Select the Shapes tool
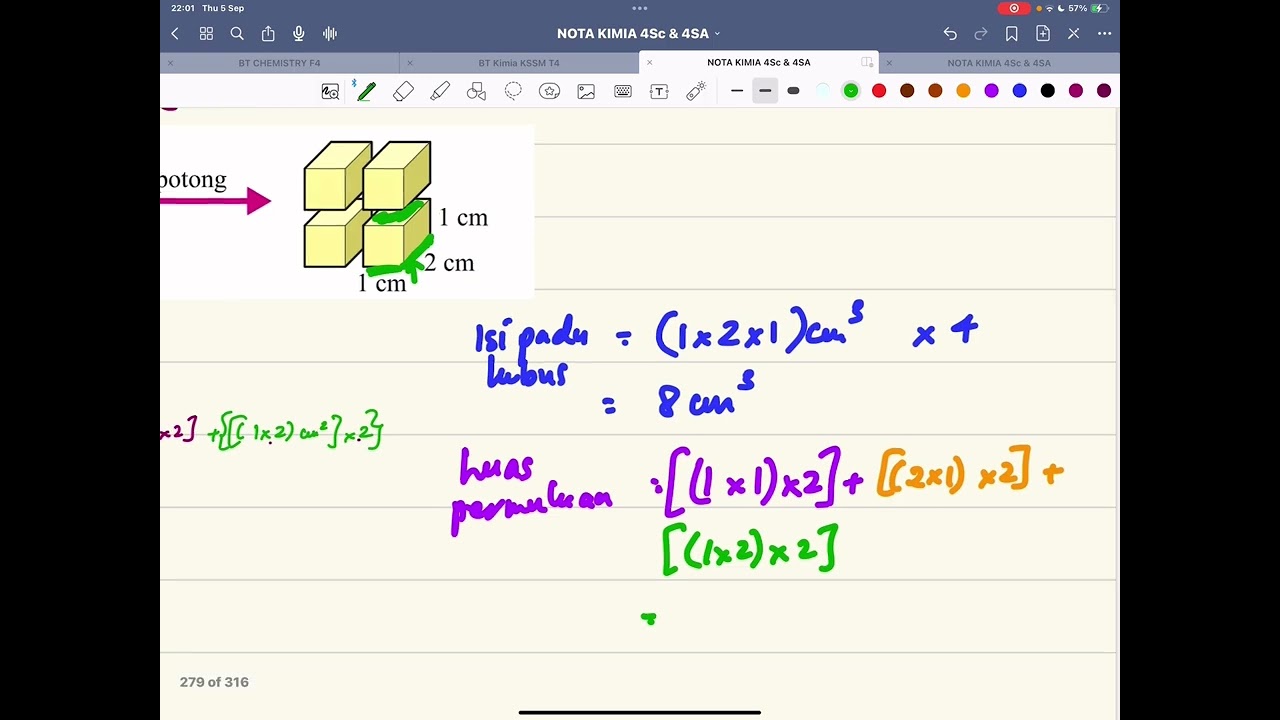This screenshot has width=1280, height=720. pos(476,91)
